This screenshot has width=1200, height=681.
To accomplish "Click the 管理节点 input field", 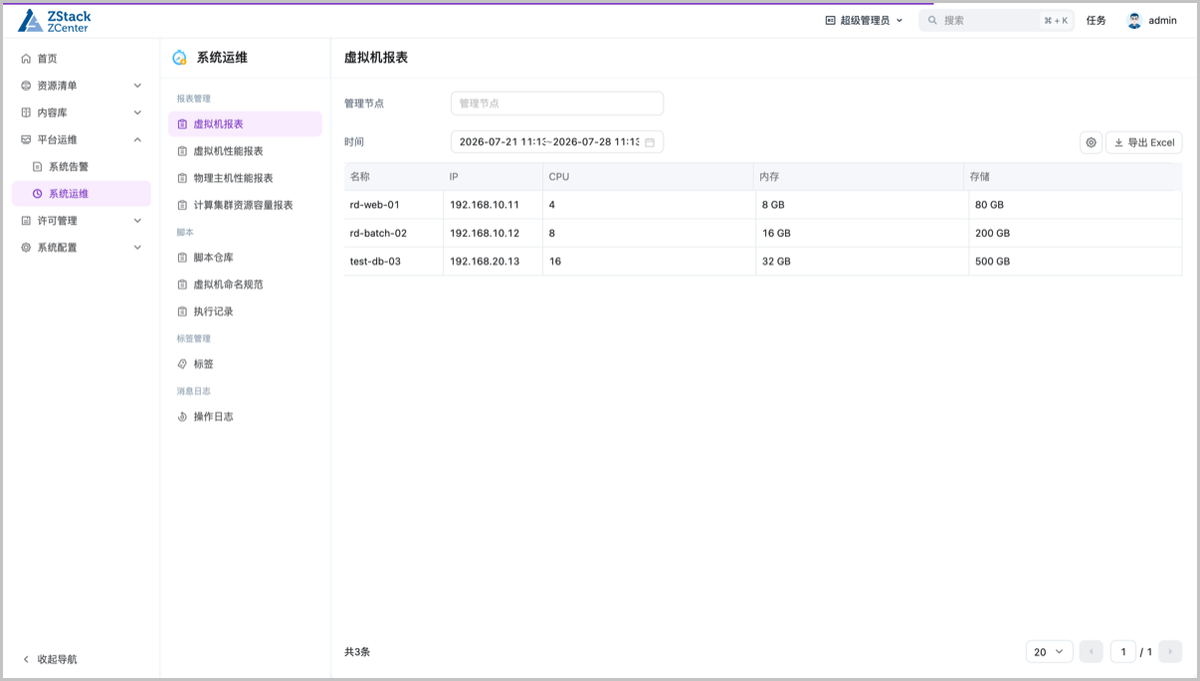I will pyautogui.click(x=557, y=103).
